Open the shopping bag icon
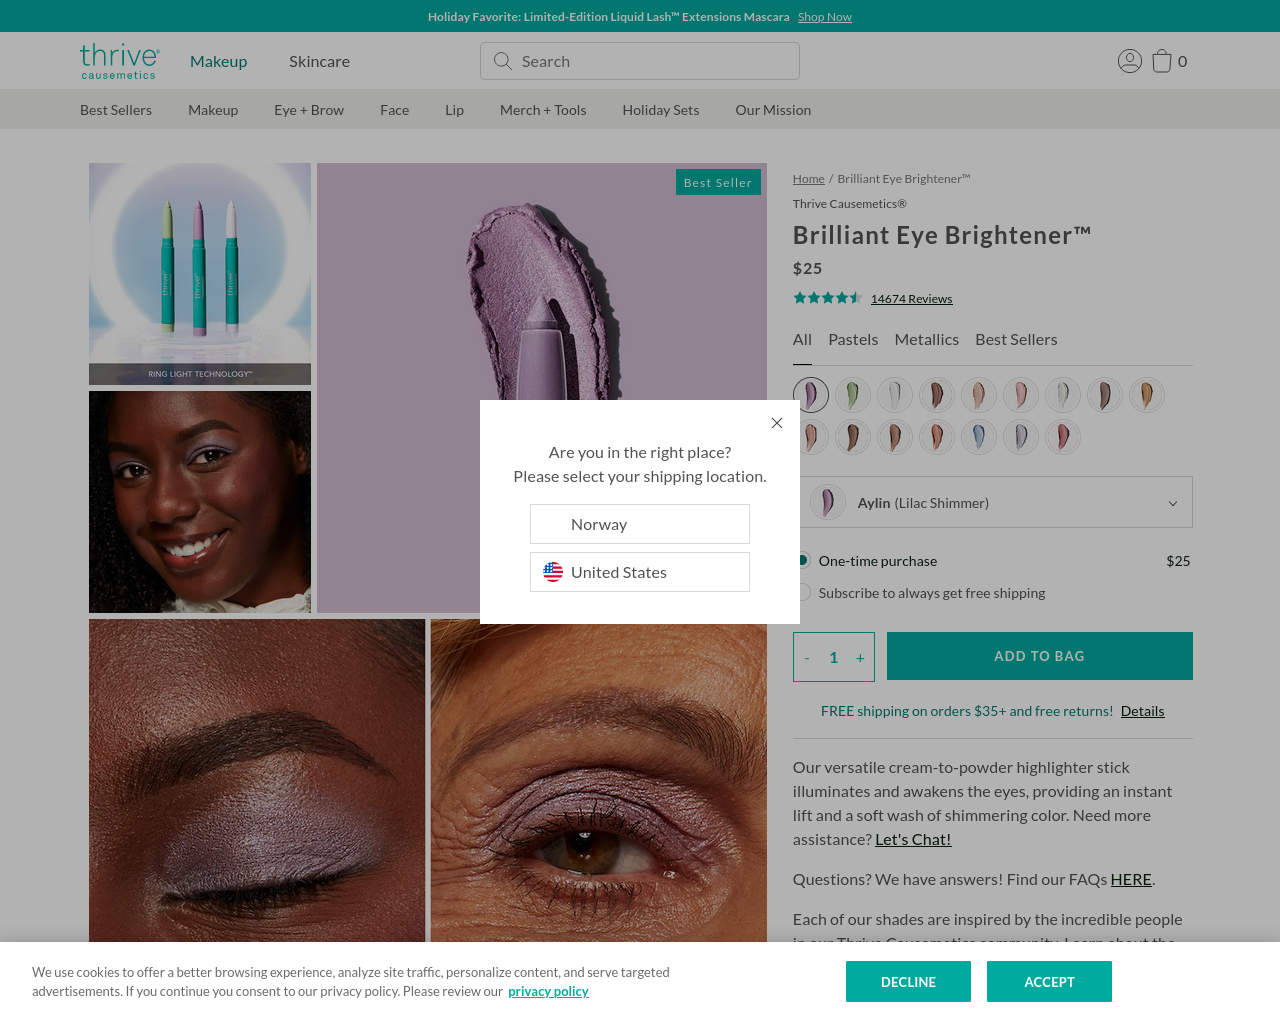This screenshot has width=1280, height=1024. pos(1162,61)
